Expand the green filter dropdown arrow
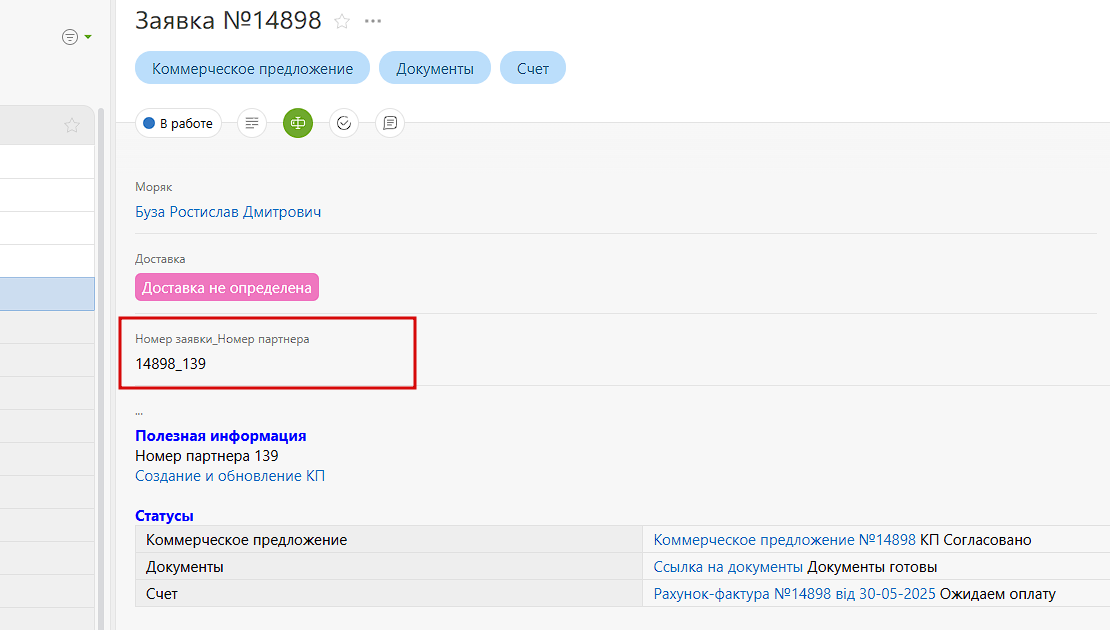The height and width of the screenshot is (630, 1110). [x=88, y=37]
